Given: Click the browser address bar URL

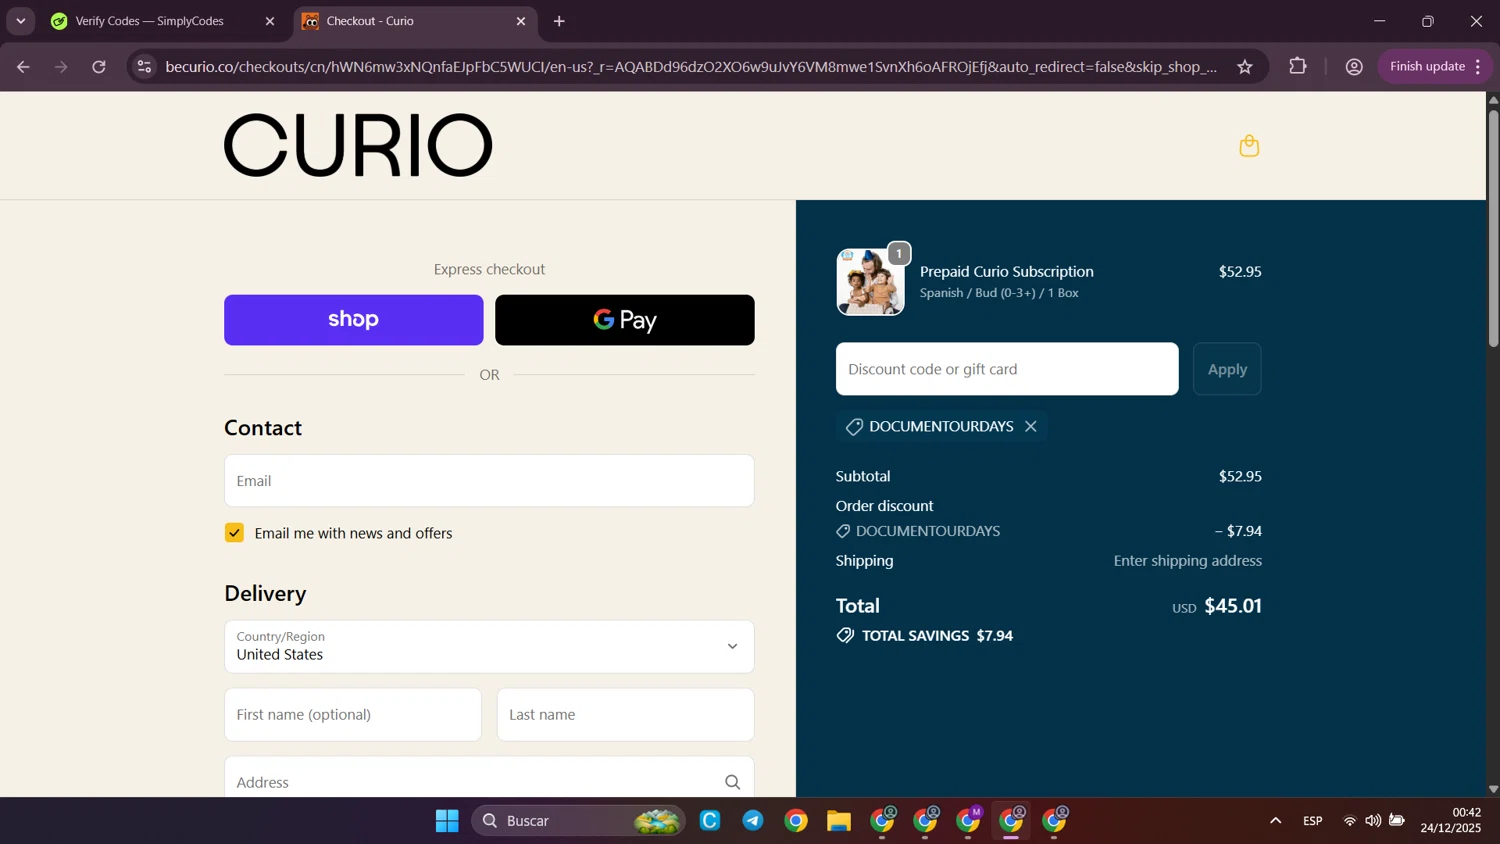Looking at the screenshot, I should click(691, 67).
